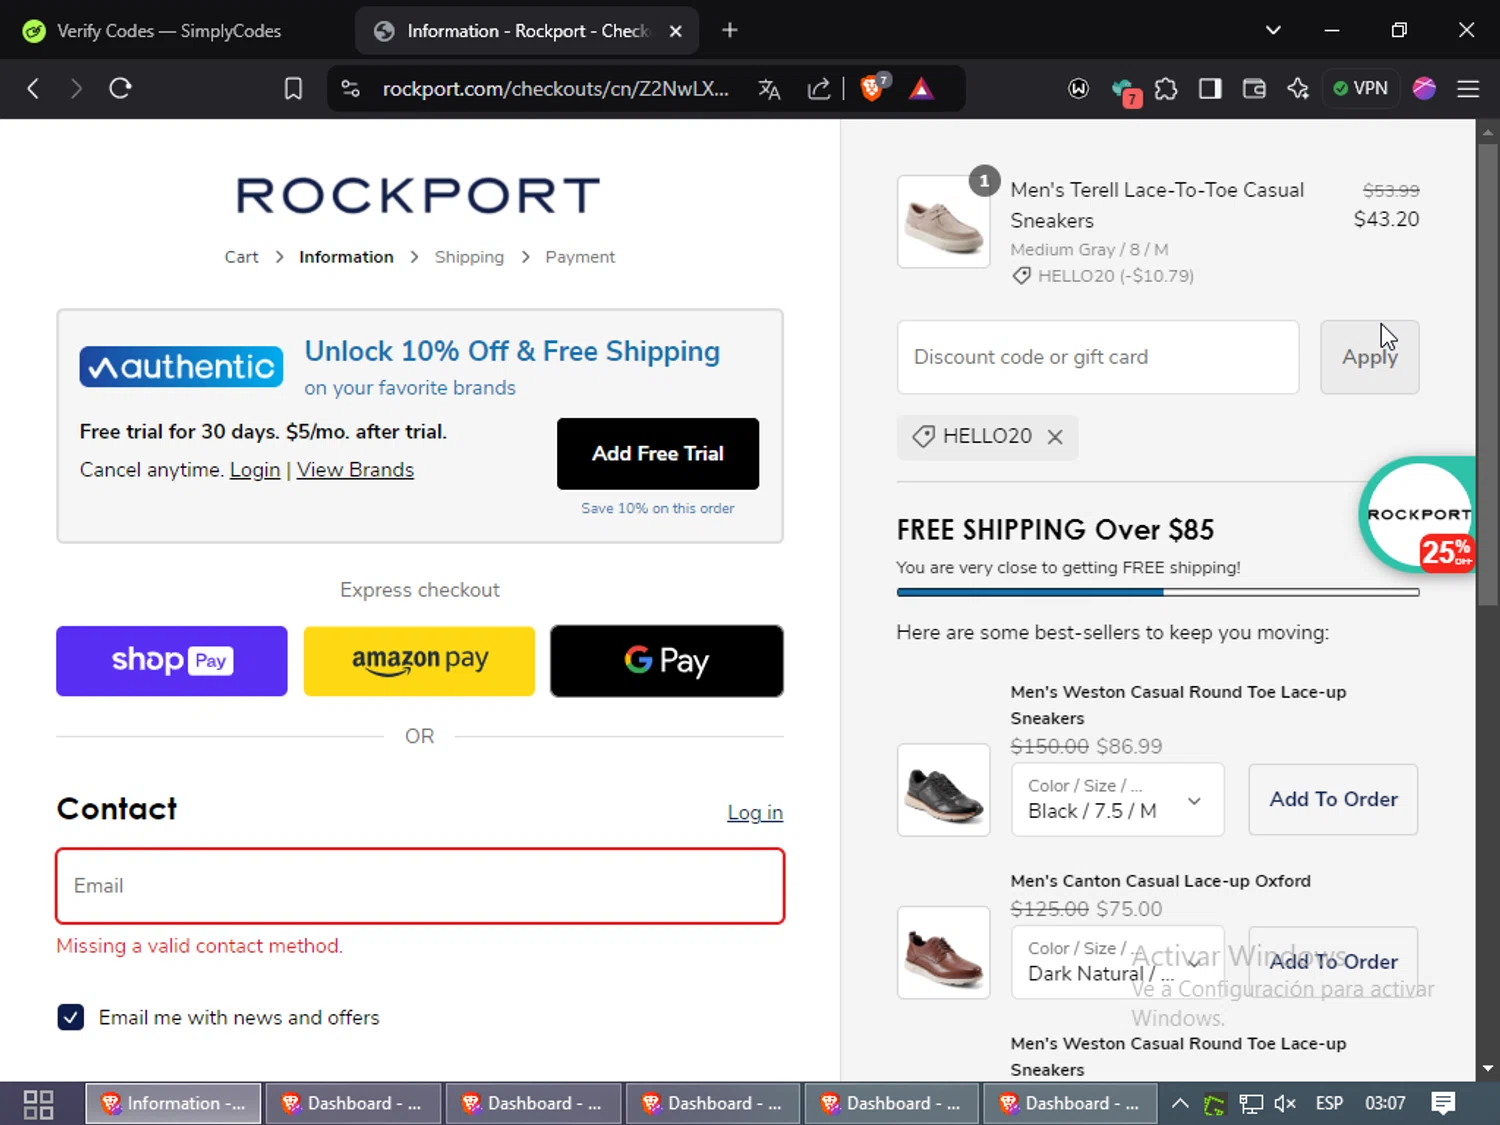Click the Canton Oxford shoe thumbnail
1500x1125 pixels.
click(x=944, y=953)
